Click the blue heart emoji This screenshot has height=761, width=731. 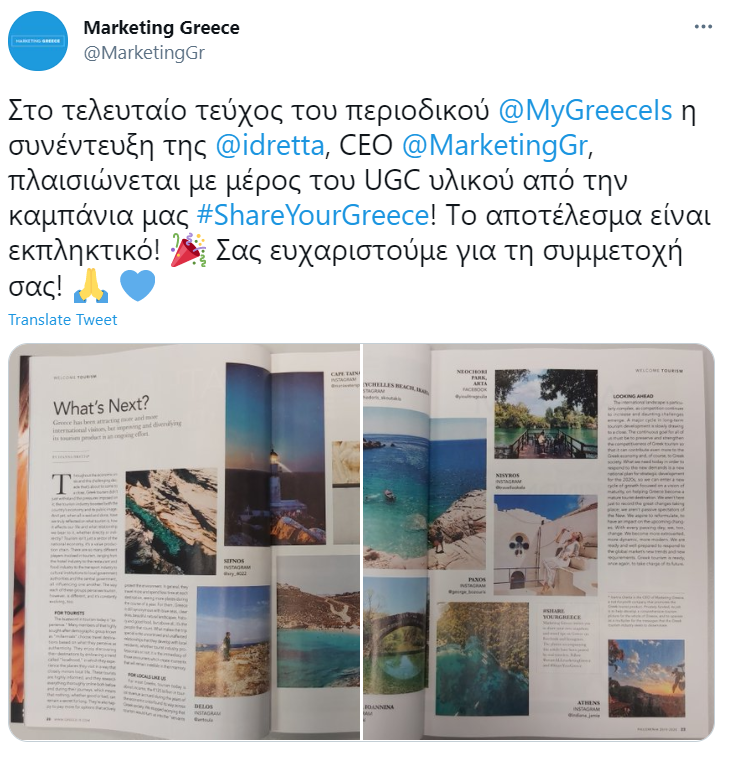pos(137,285)
